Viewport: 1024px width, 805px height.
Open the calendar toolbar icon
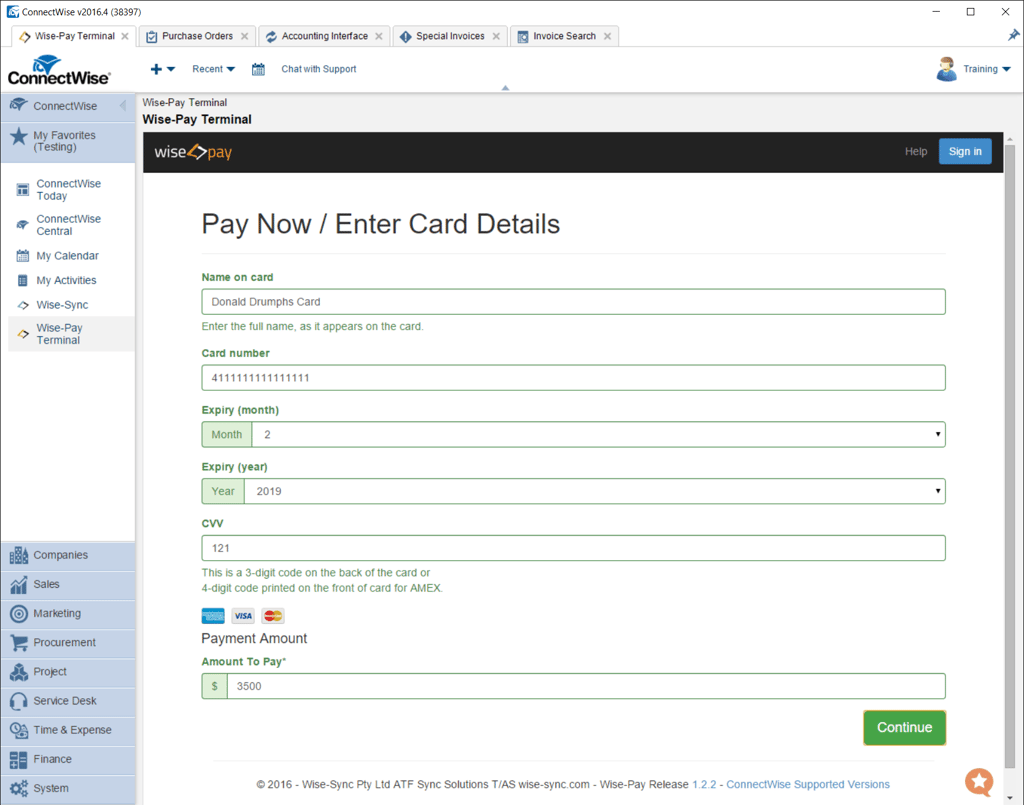coord(259,69)
